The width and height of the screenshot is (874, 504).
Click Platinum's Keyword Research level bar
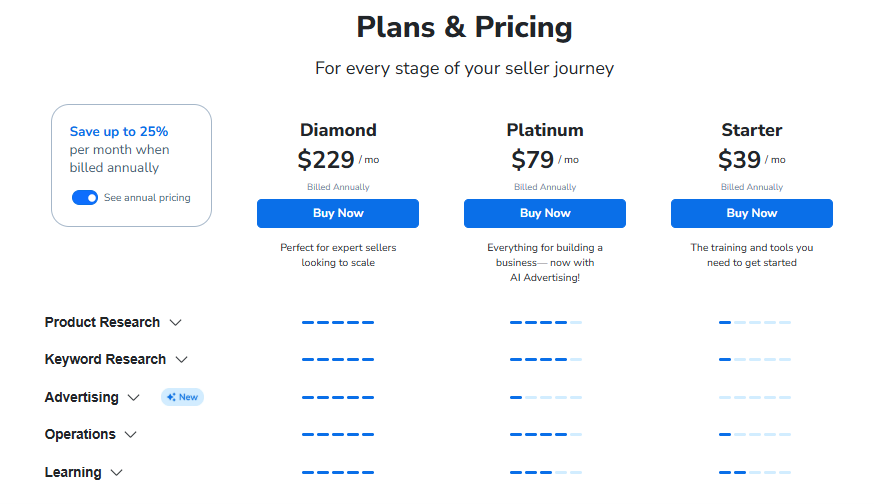click(545, 360)
